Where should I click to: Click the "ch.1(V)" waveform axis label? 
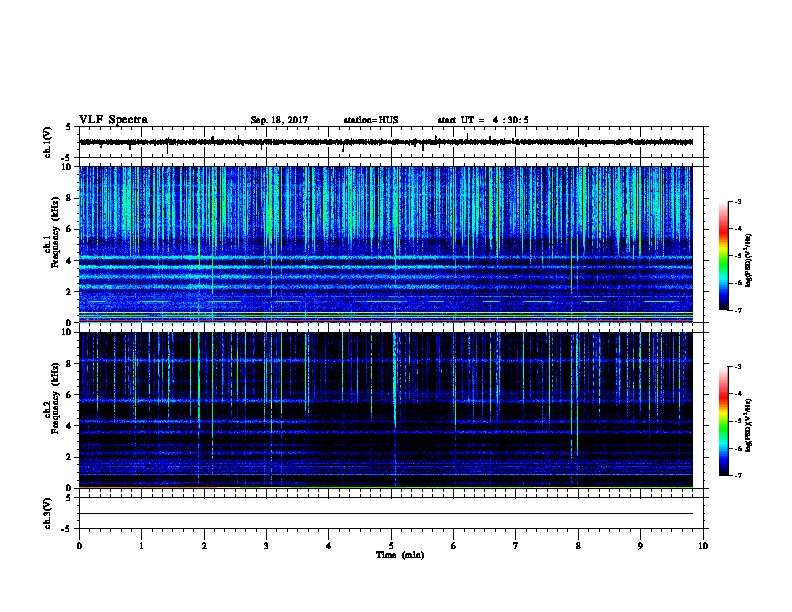coord(47,142)
